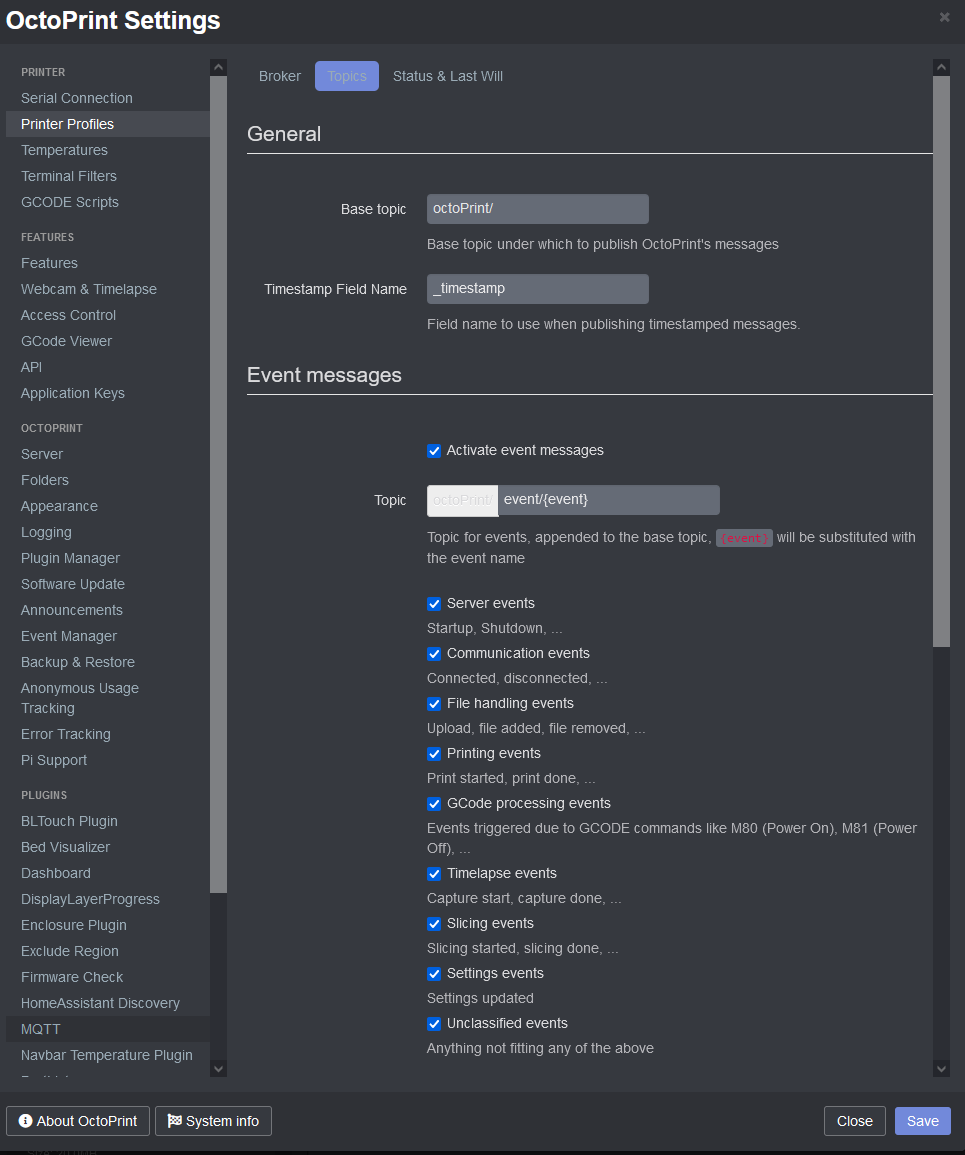This screenshot has width=965, height=1155.
Task: Toggle Communication events checkbox
Action: tap(434, 654)
